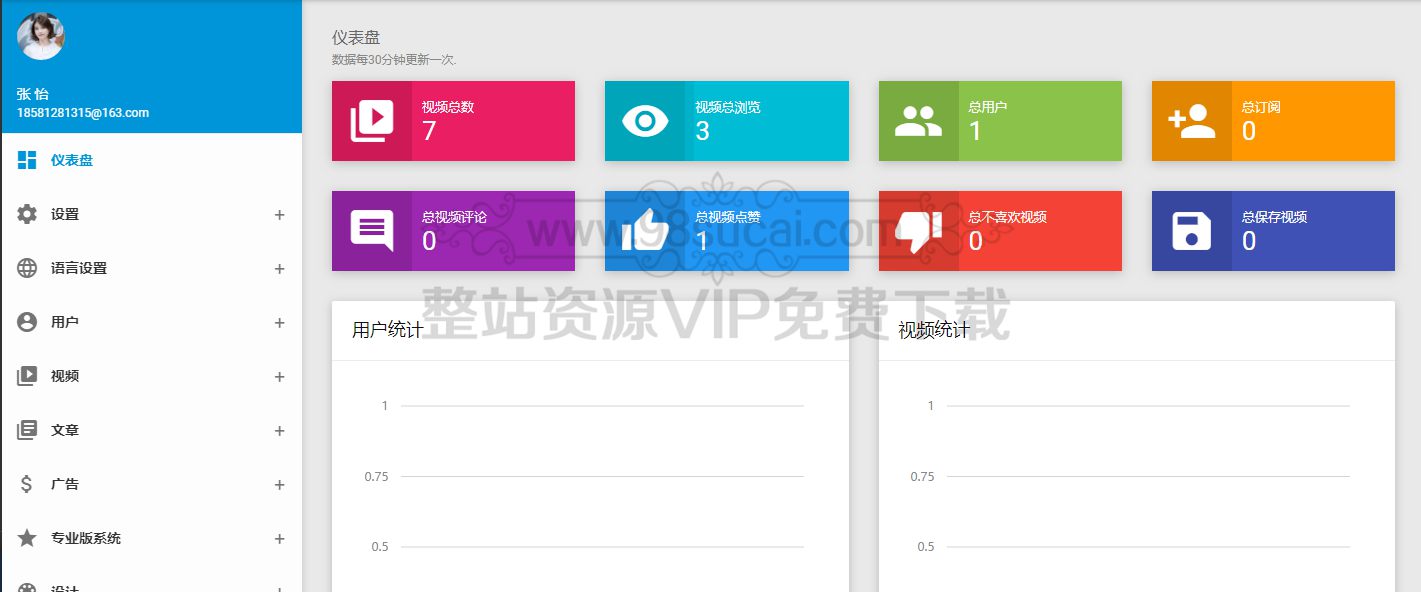Click the floppy disk icon on 总保存视频 card
Viewport: 1421px width, 592px height.
tap(1192, 230)
